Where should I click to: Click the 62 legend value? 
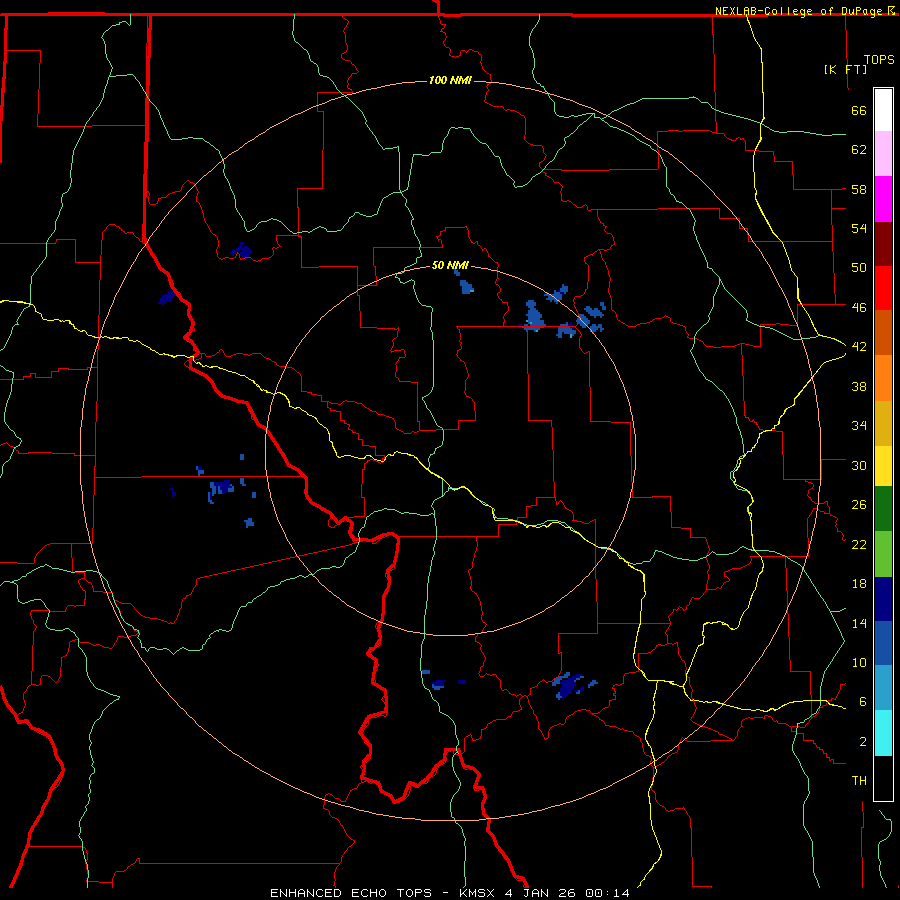(x=859, y=150)
